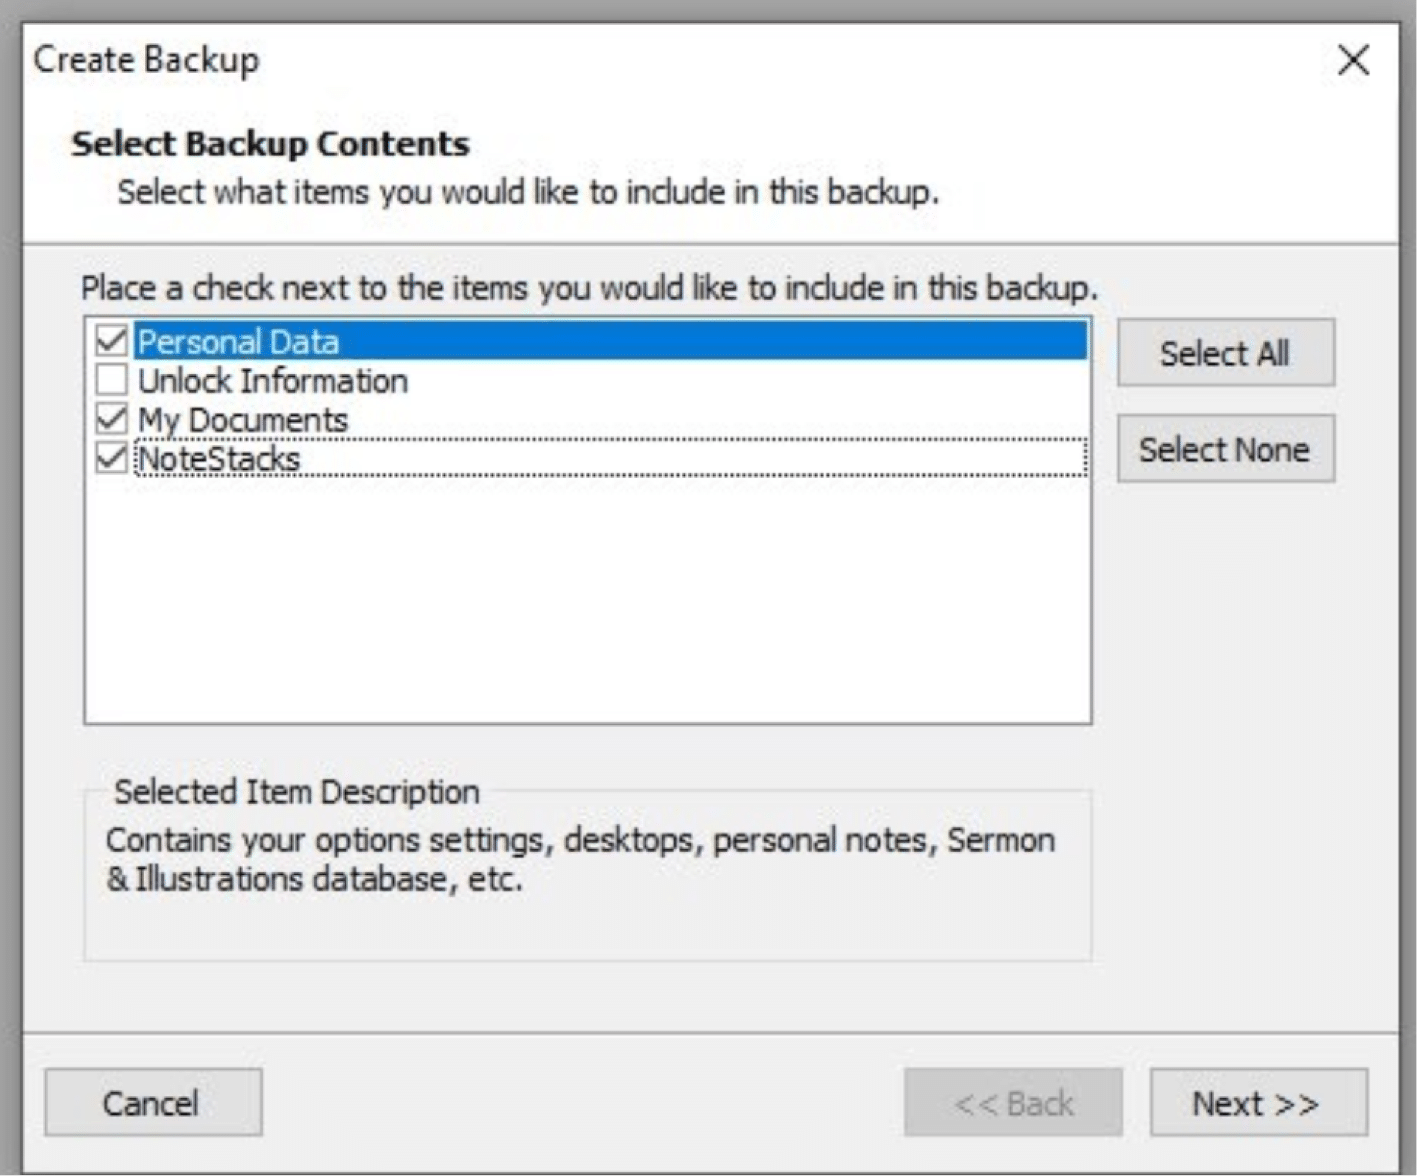Highlight the Personal Data list entry label
1418x1176 pixels.
pos(238,342)
